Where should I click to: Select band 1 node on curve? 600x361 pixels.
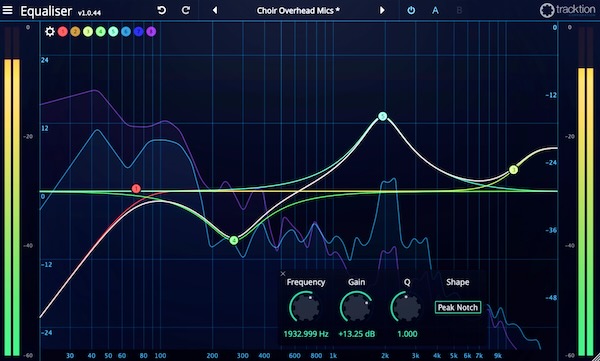click(x=136, y=188)
